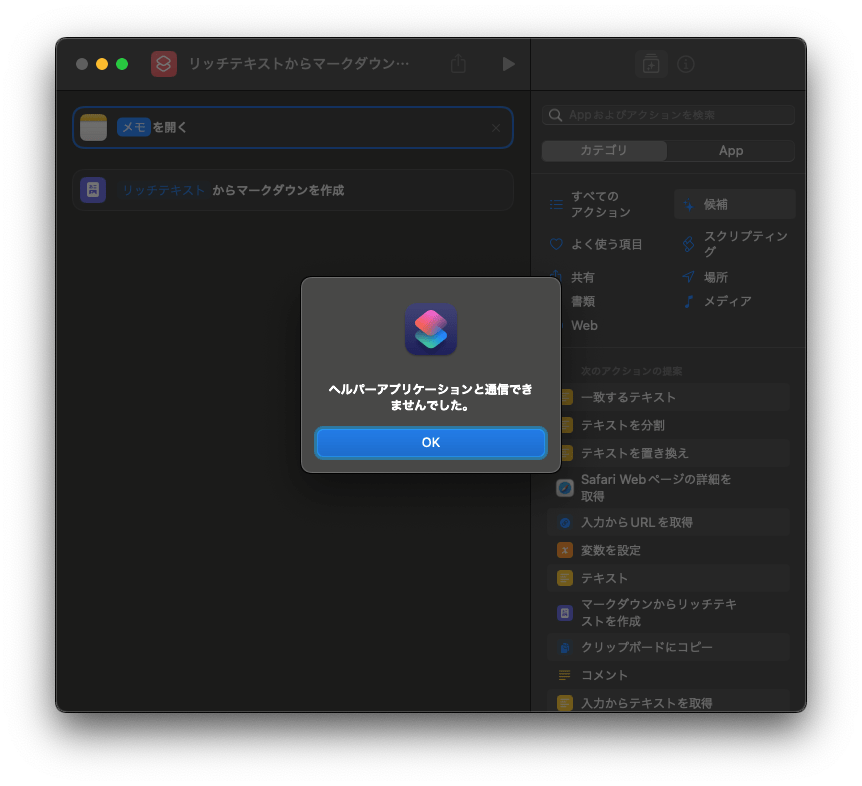Add the テキストを分割 action
The width and height of the screenshot is (862, 786).
668,425
